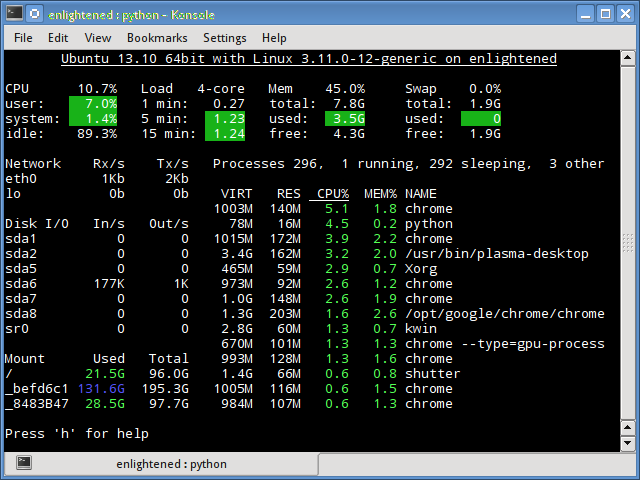Click the RES column header
The image size is (640, 480).
pos(289,193)
